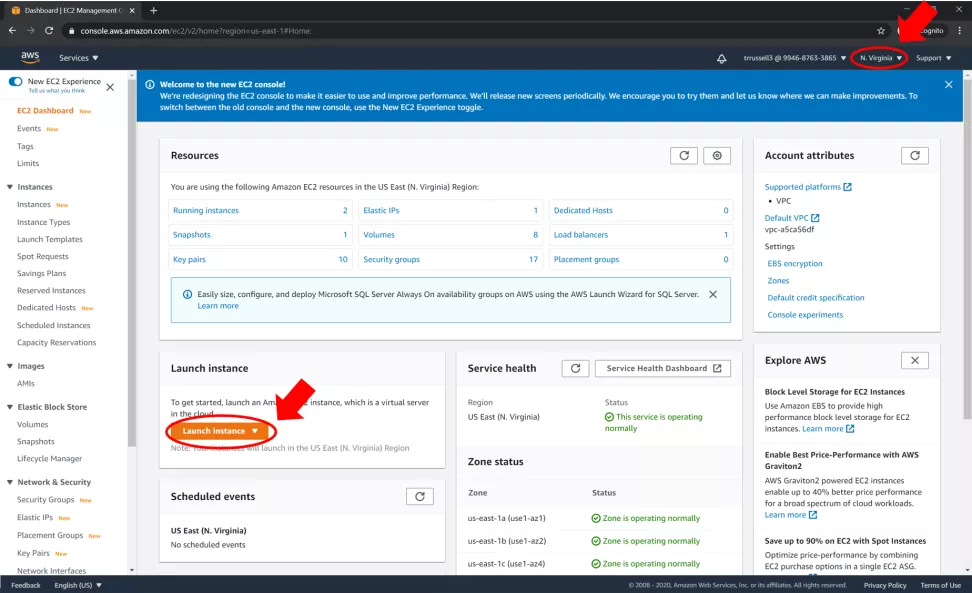Go to Savings Plans

(42, 273)
